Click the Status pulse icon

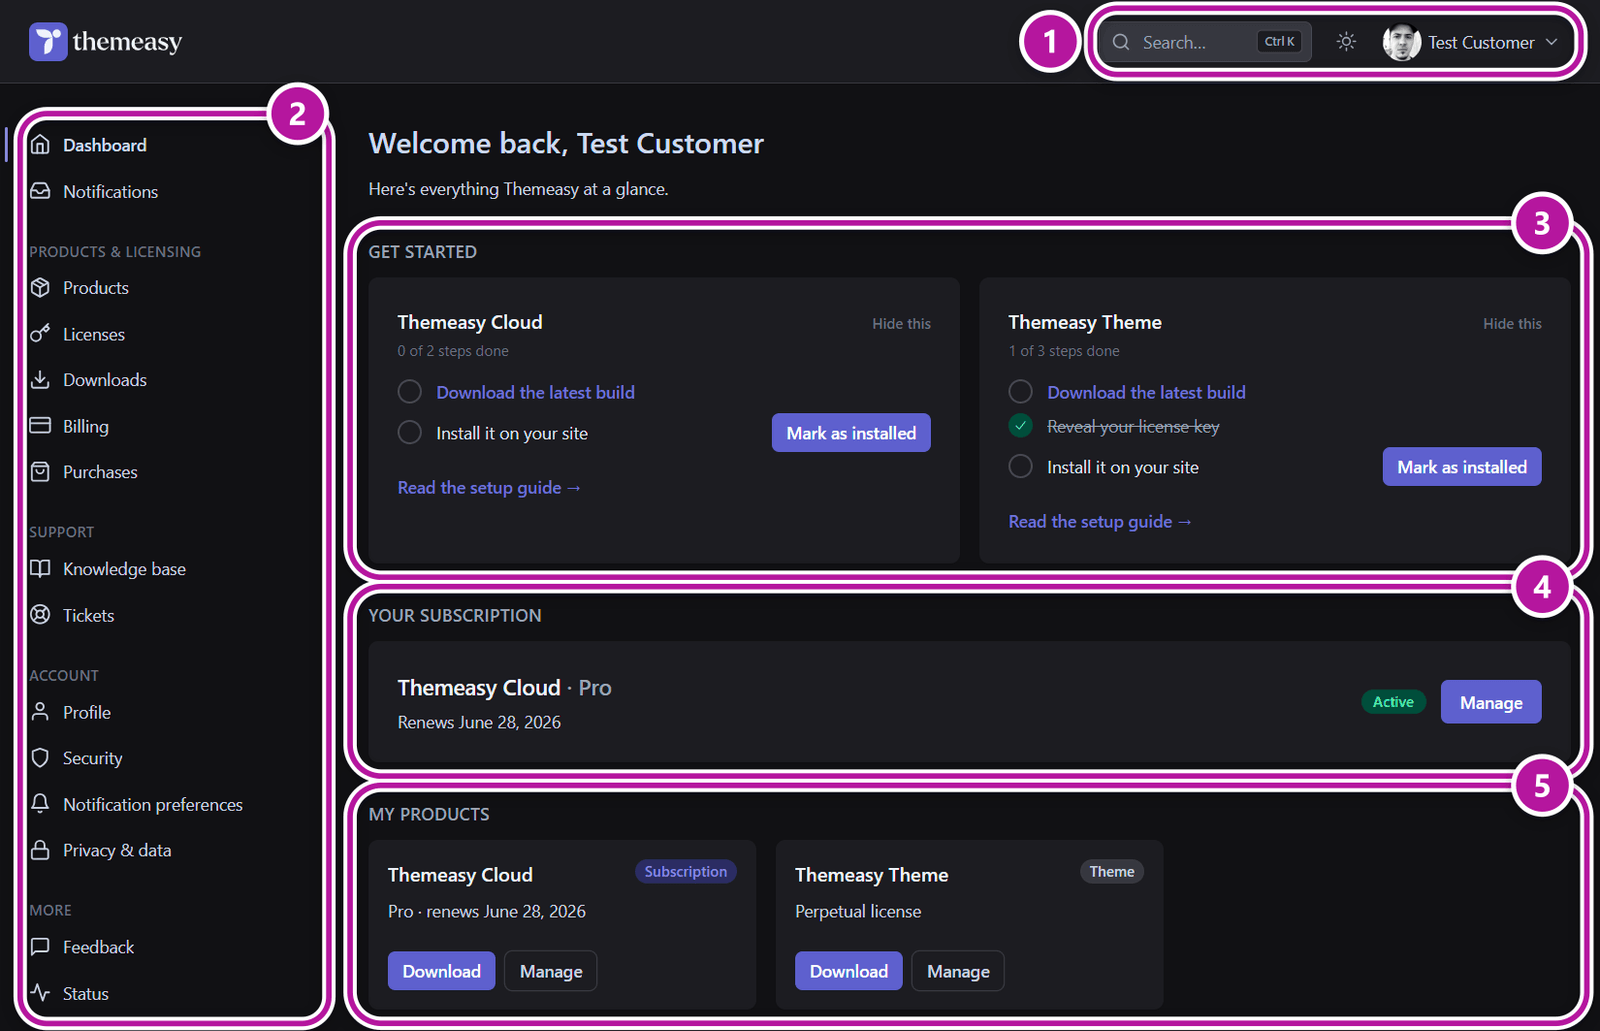pos(40,993)
